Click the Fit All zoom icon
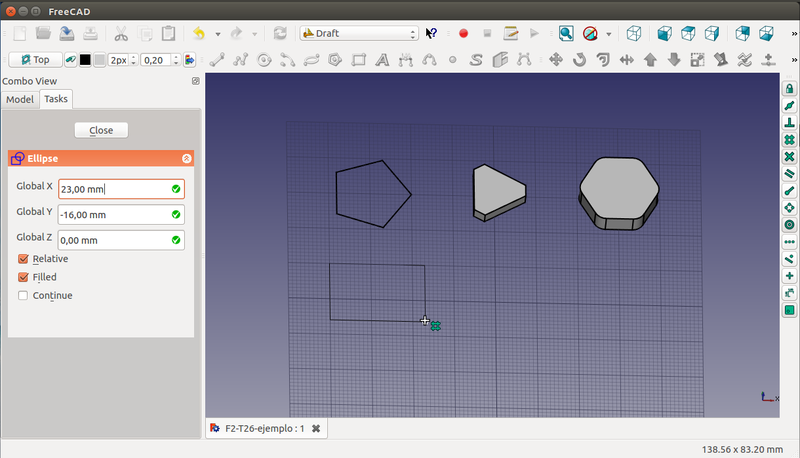Screen dimensions: 800x458 [566, 33]
